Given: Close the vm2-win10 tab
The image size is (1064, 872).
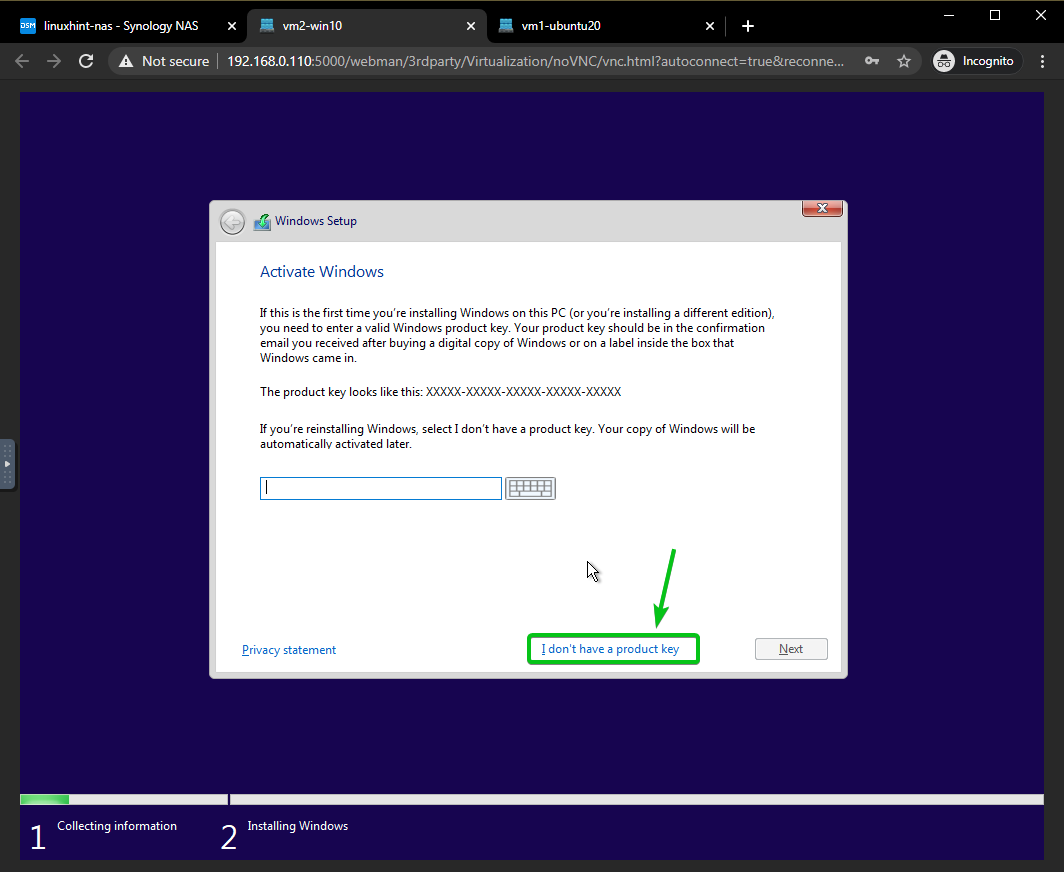Looking at the screenshot, I should [471, 26].
